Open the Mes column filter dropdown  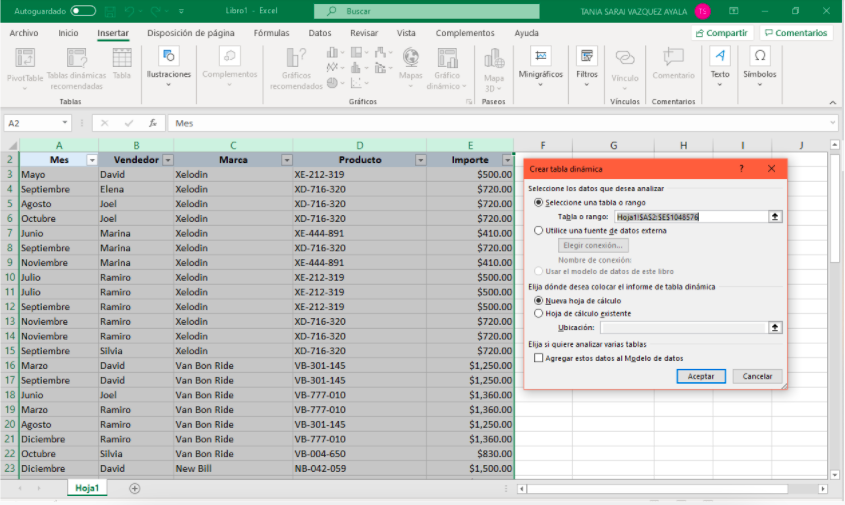[92, 160]
